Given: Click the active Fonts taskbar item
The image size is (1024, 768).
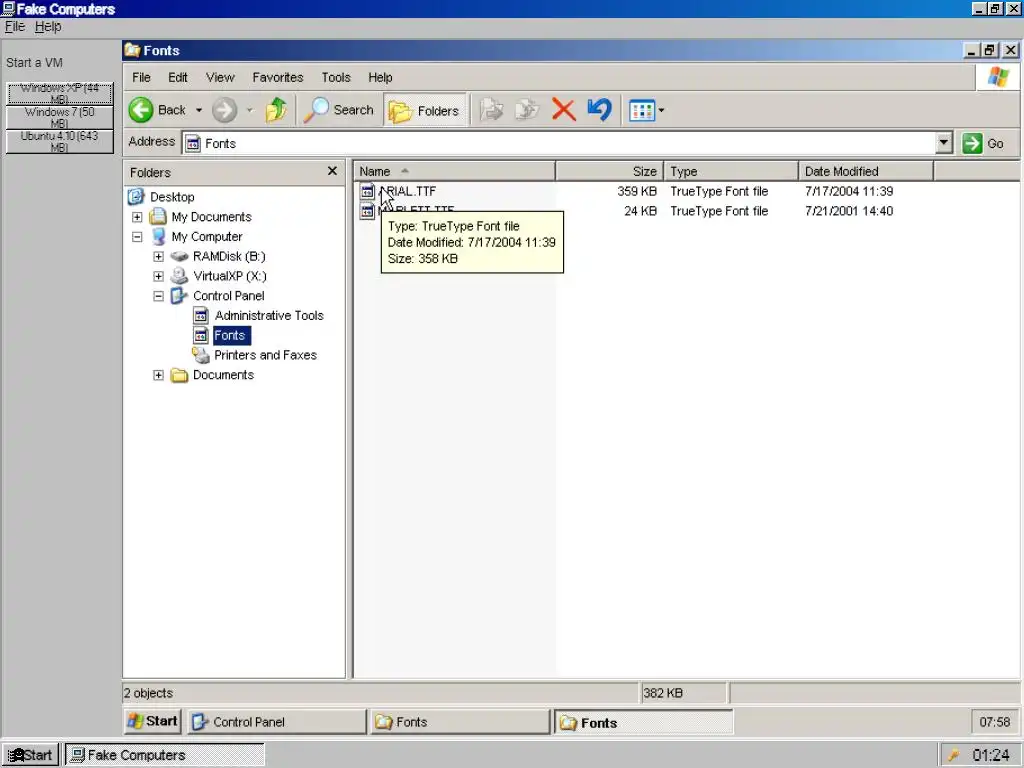Looking at the screenshot, I should [x=643, y=722].
